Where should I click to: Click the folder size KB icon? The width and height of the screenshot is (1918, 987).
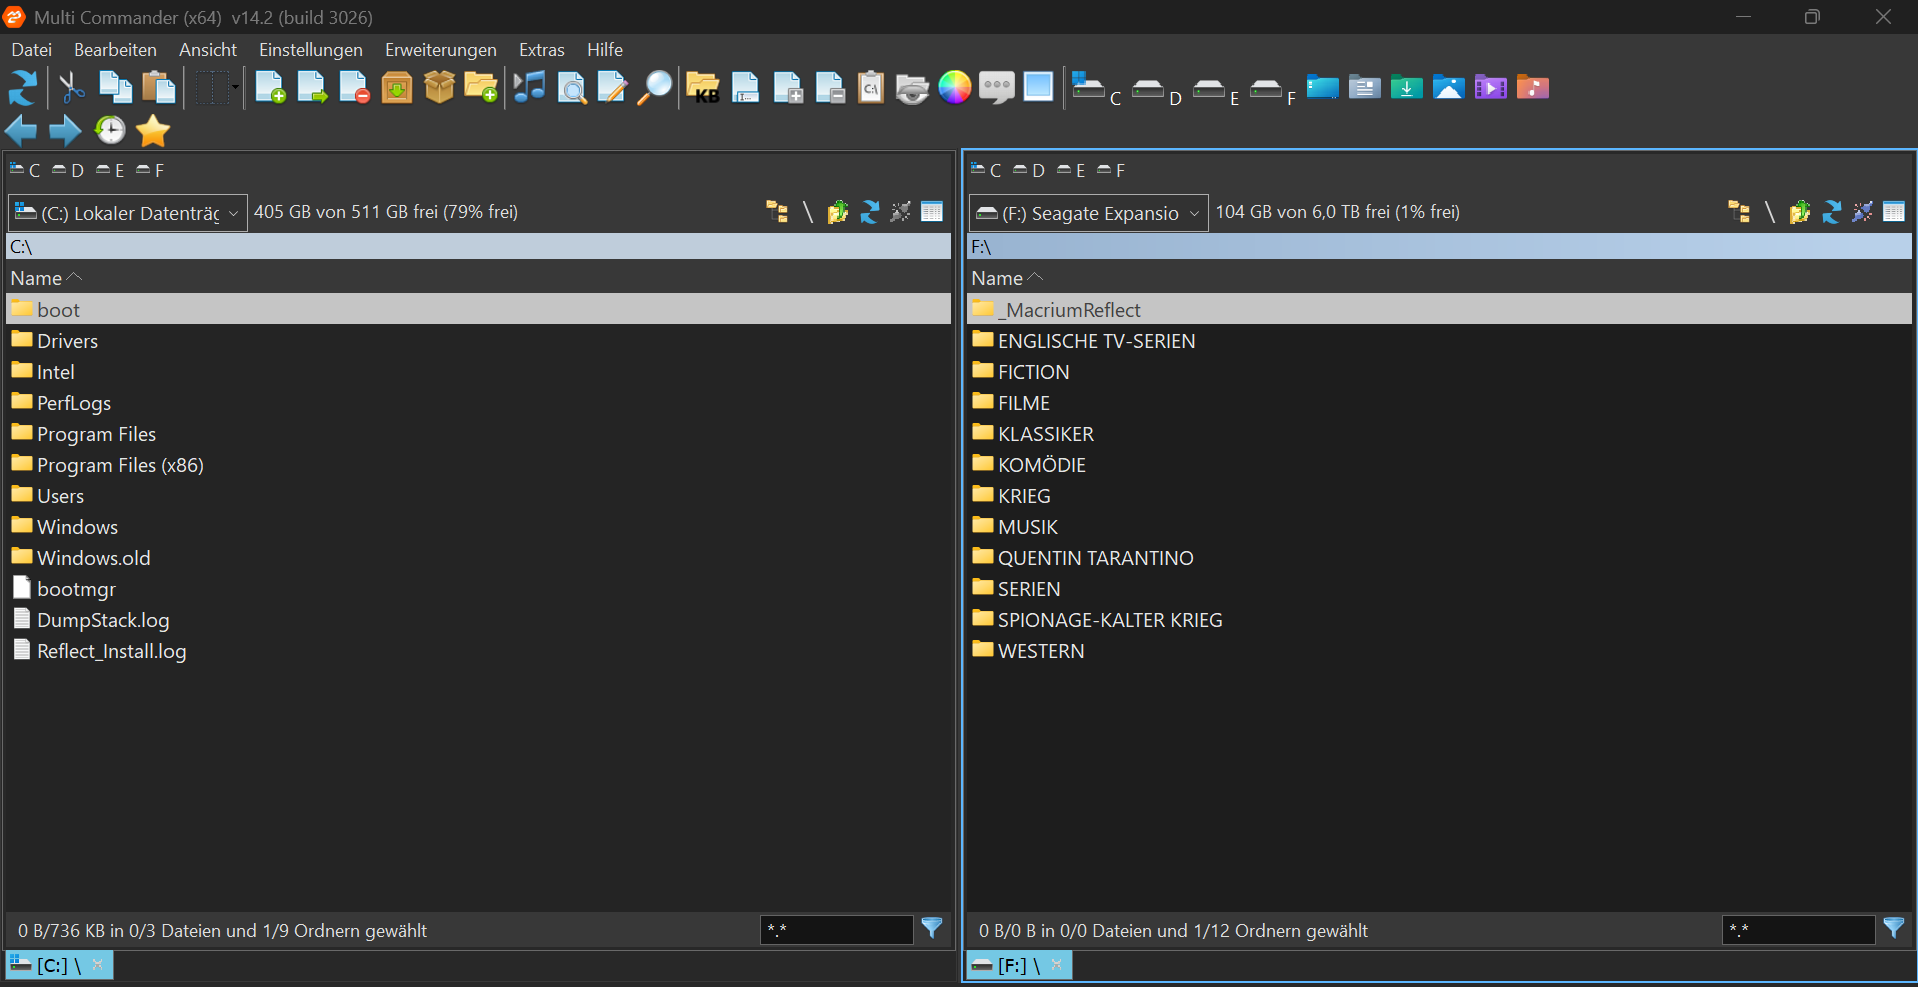703,88
